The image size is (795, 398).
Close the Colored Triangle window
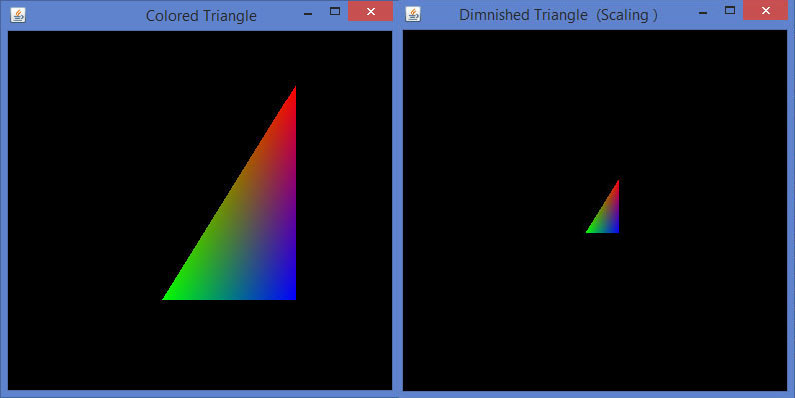coord(371,11)
